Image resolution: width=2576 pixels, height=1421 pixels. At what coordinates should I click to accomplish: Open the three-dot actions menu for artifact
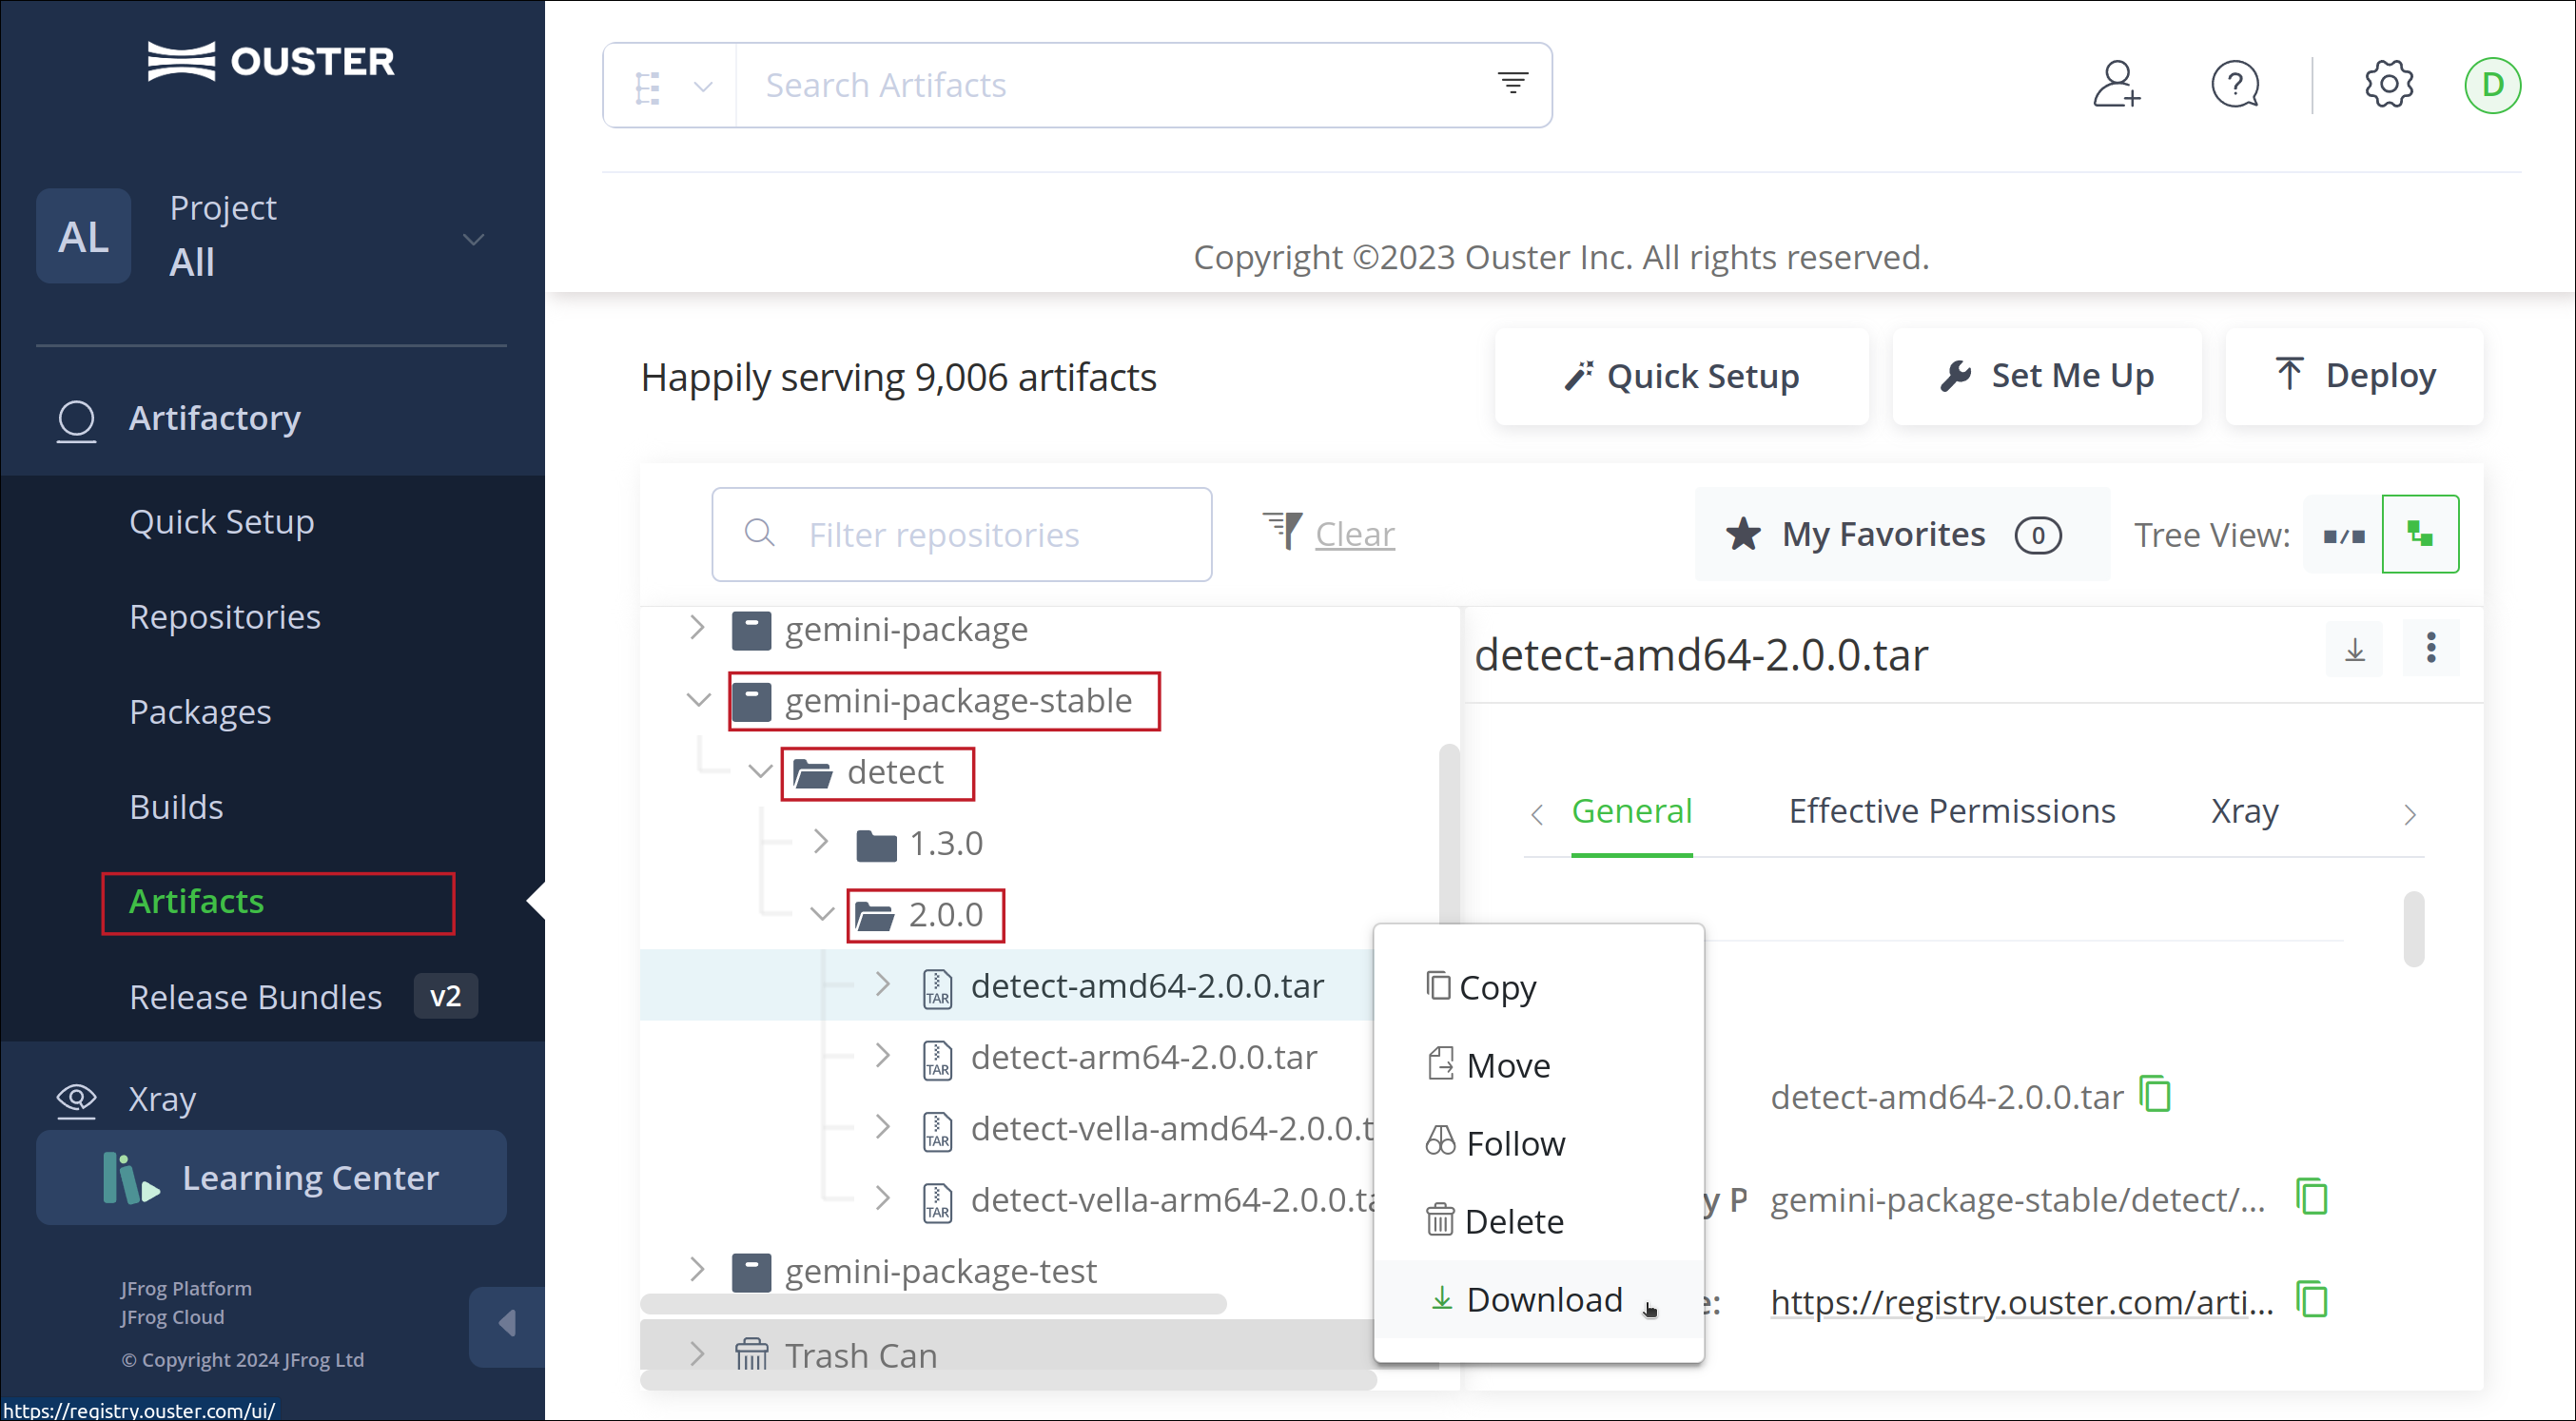pos(2431,648)
